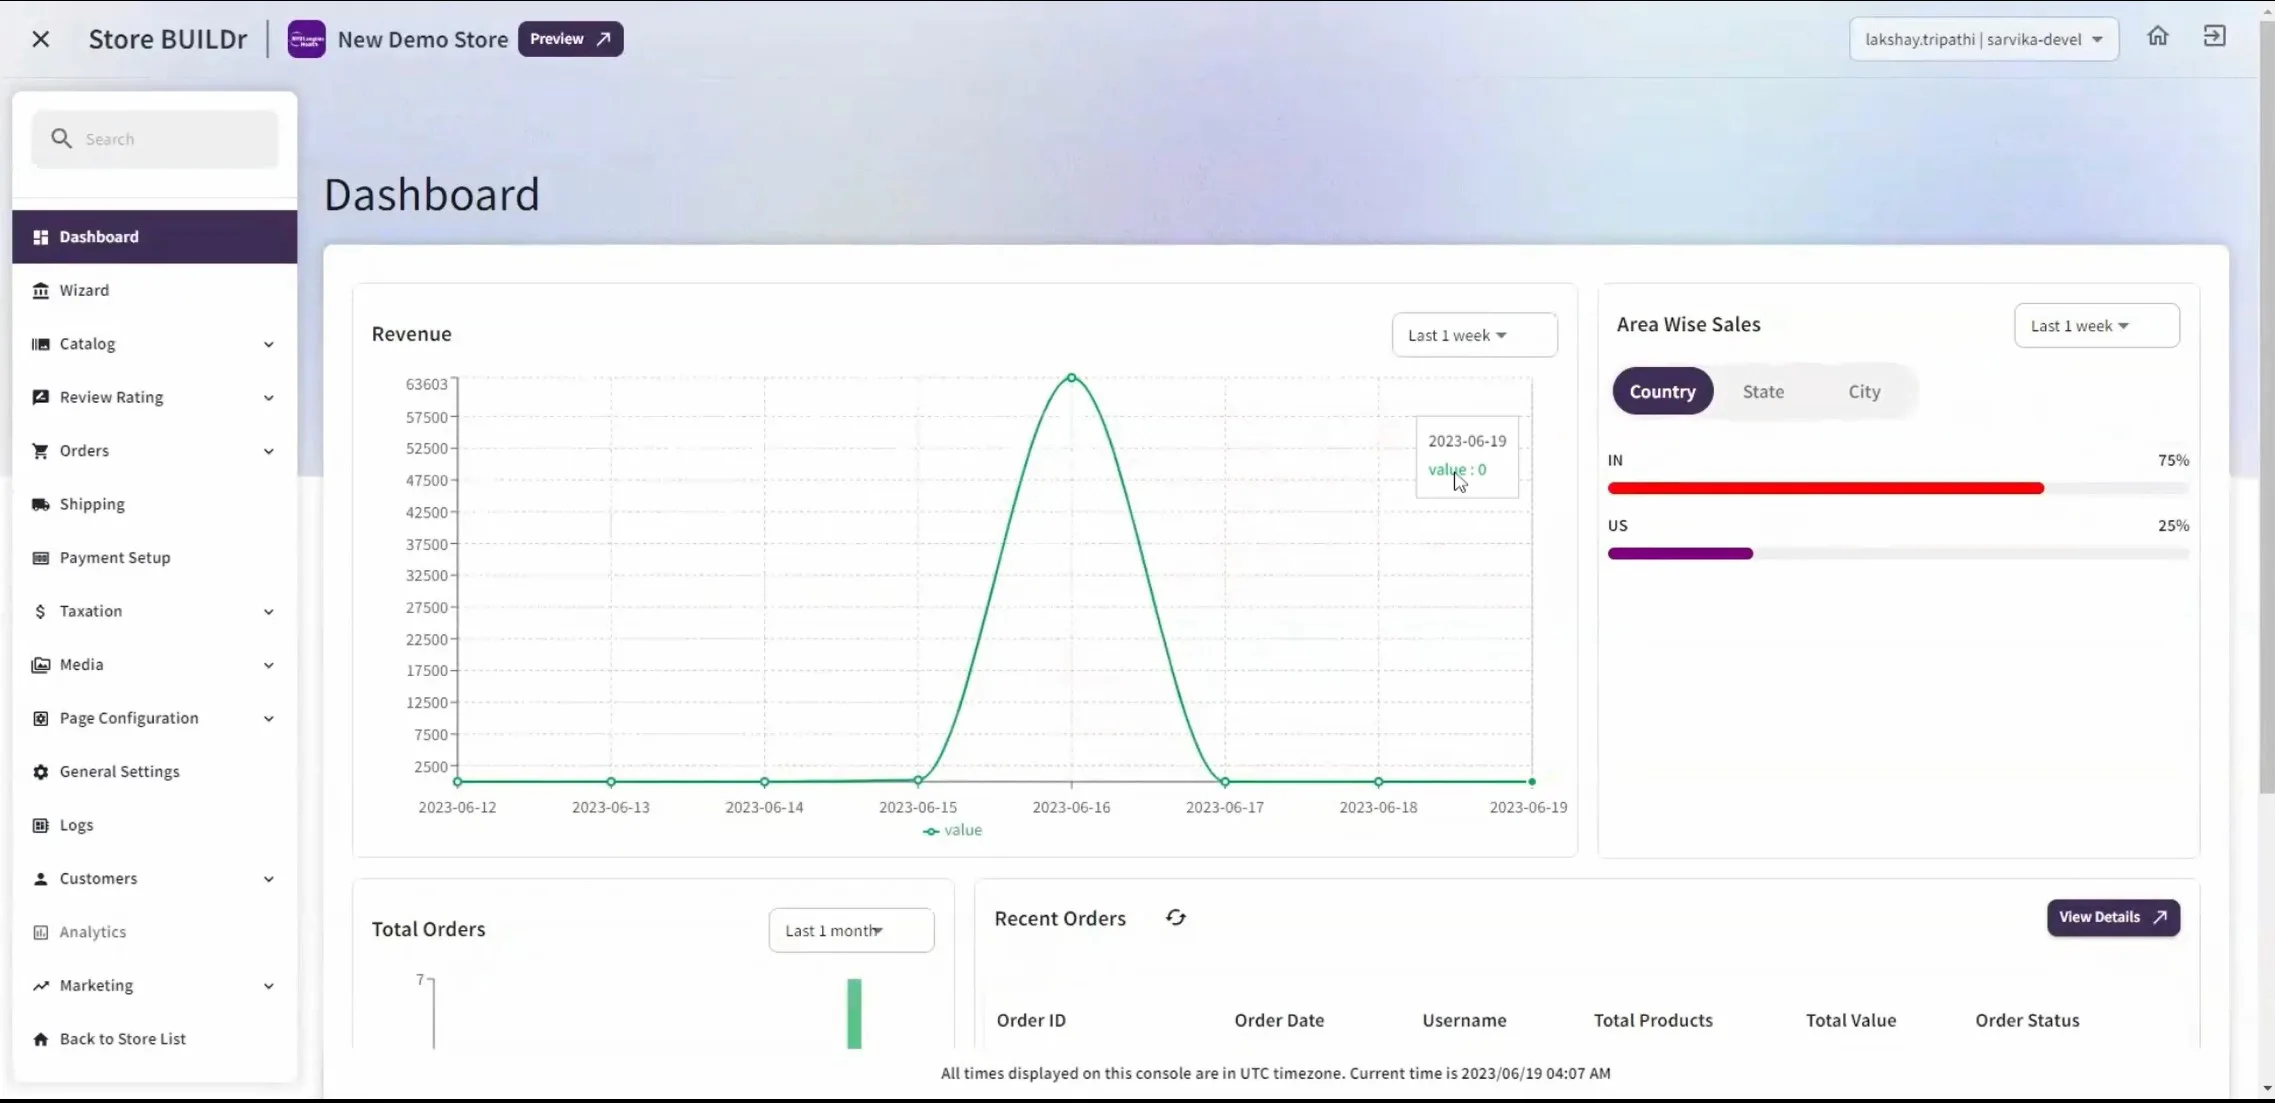Screen dimensions: 2275x1103
Task: Click the Shipping truck icon
Action: tap(40, 504)
